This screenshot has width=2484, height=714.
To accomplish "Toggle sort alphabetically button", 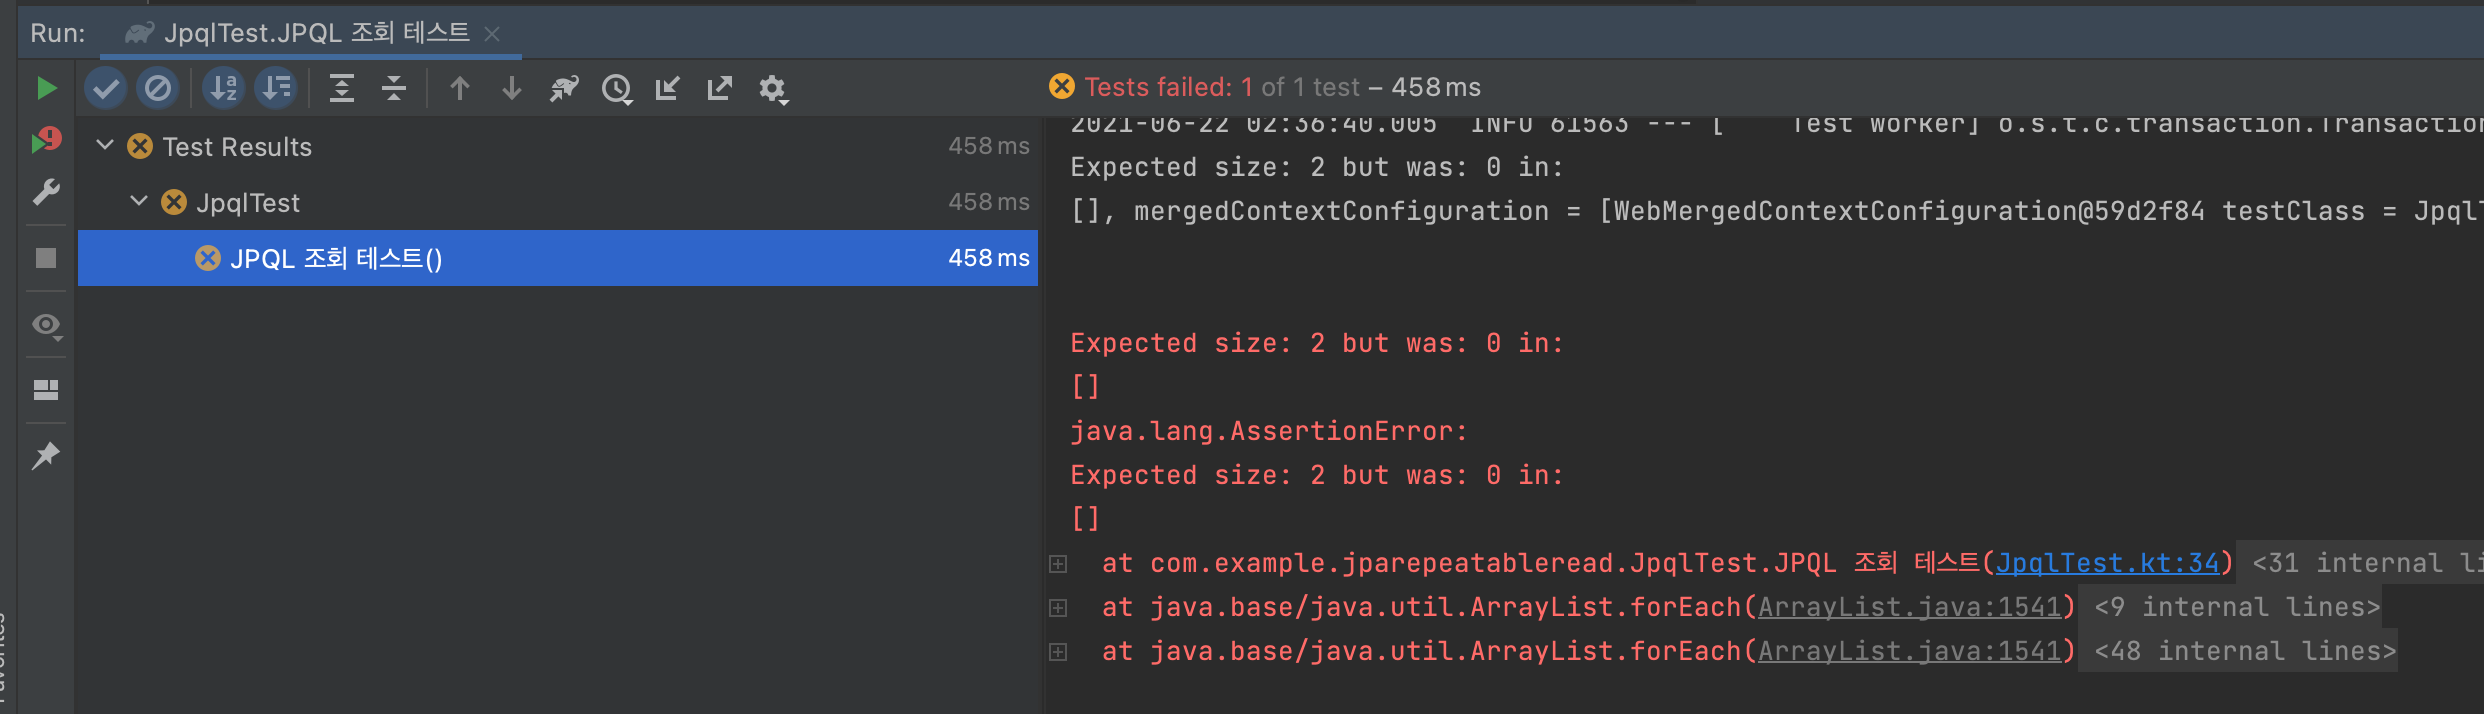I will click(x=224, y=89).
